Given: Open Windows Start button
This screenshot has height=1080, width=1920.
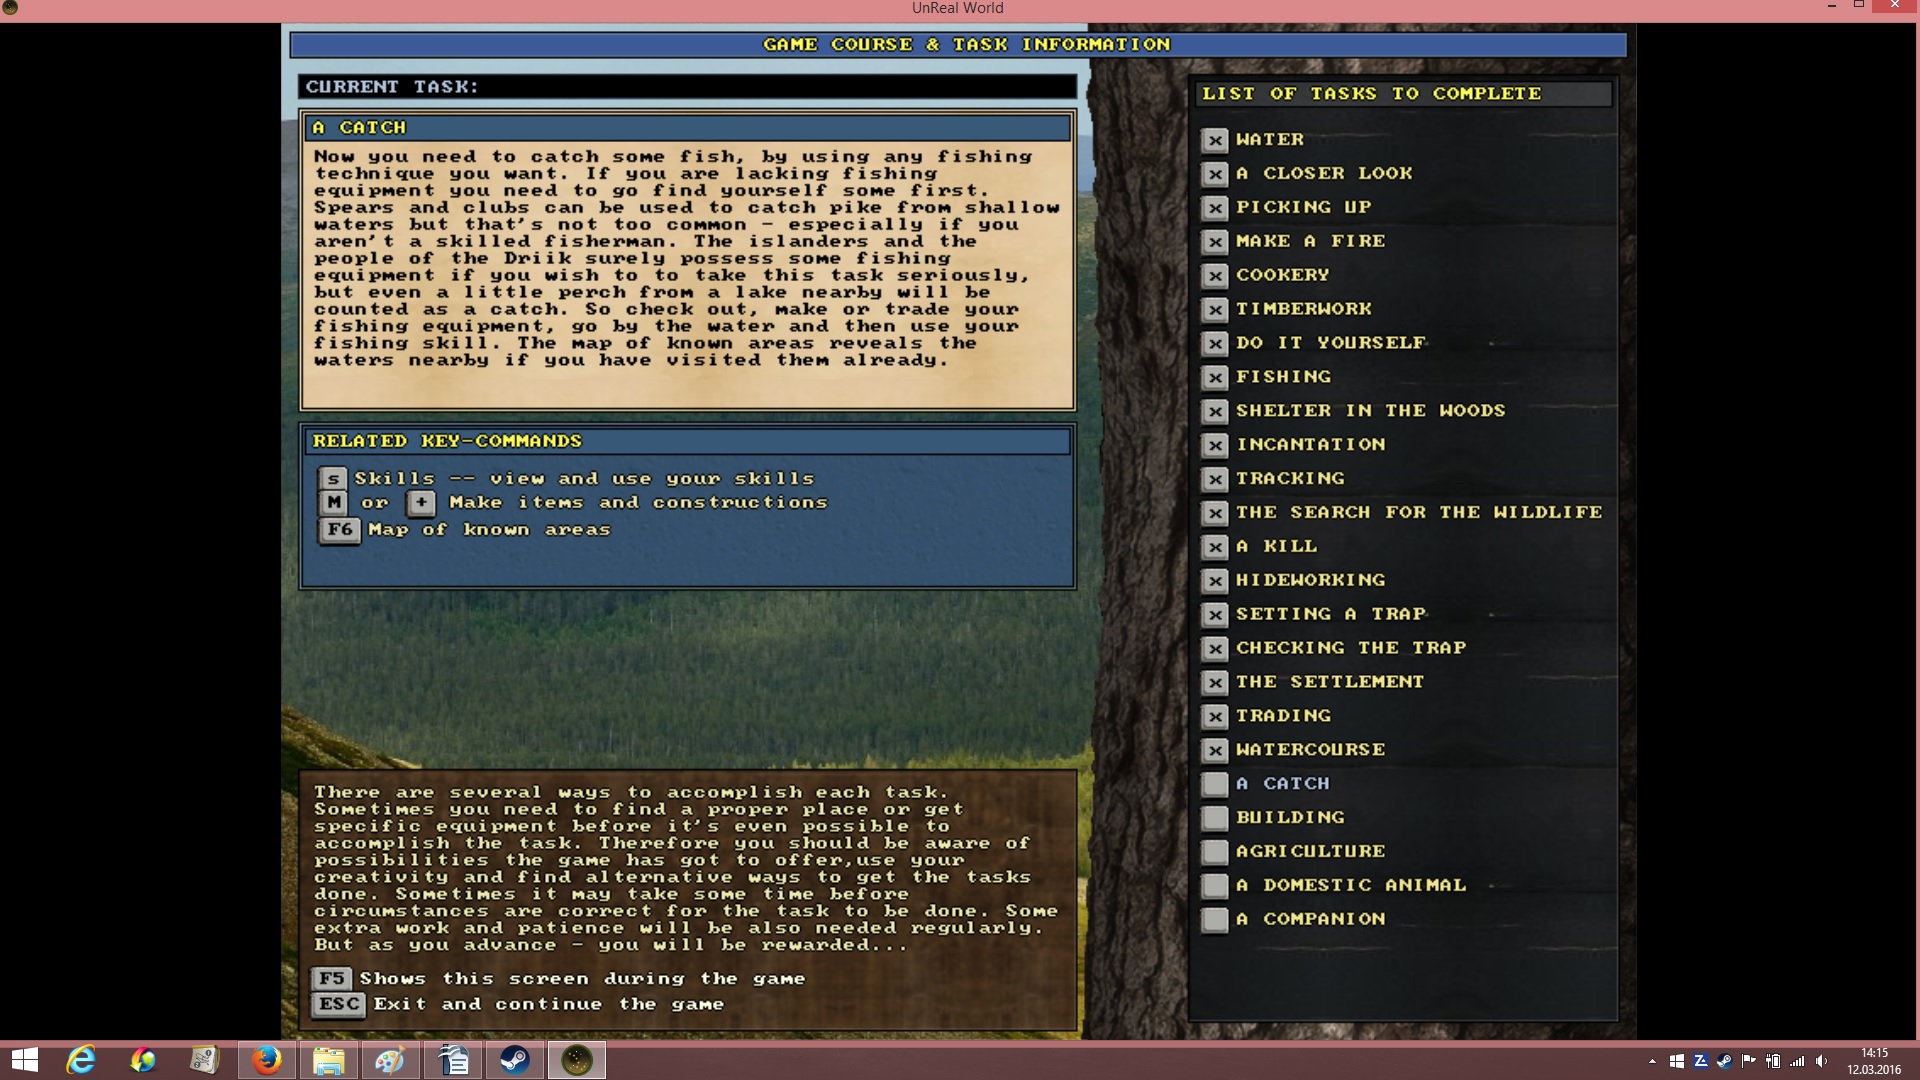Looking at the screenshot, I should tap(25, 1060).
